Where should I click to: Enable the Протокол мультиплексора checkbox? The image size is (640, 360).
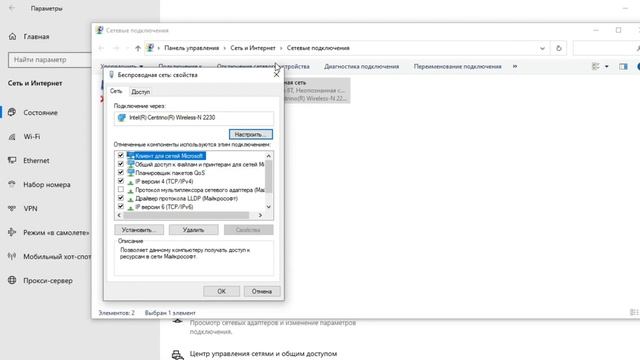[x=121, y=189]
